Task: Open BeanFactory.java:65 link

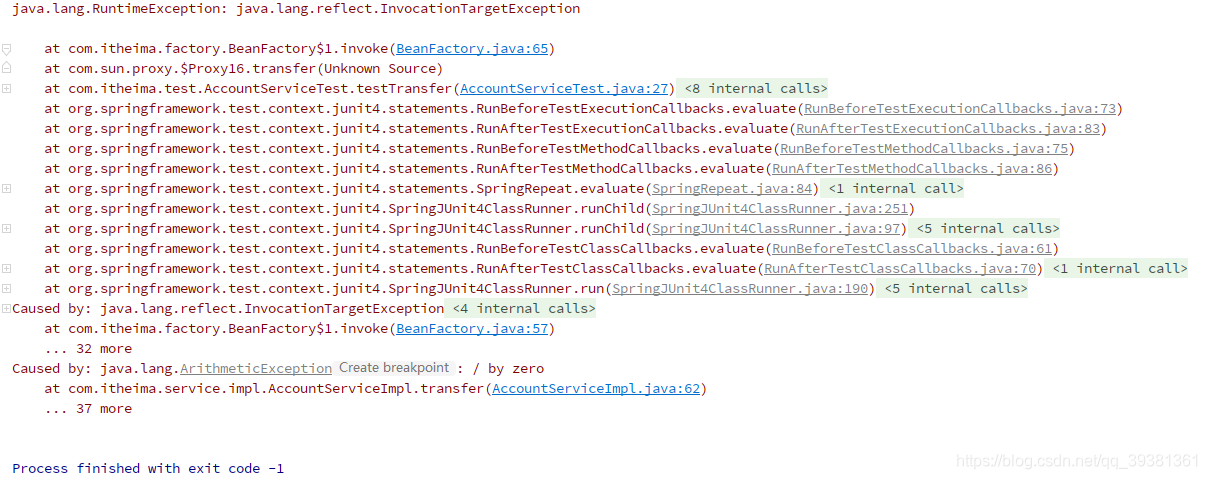Action: [472, 48]
